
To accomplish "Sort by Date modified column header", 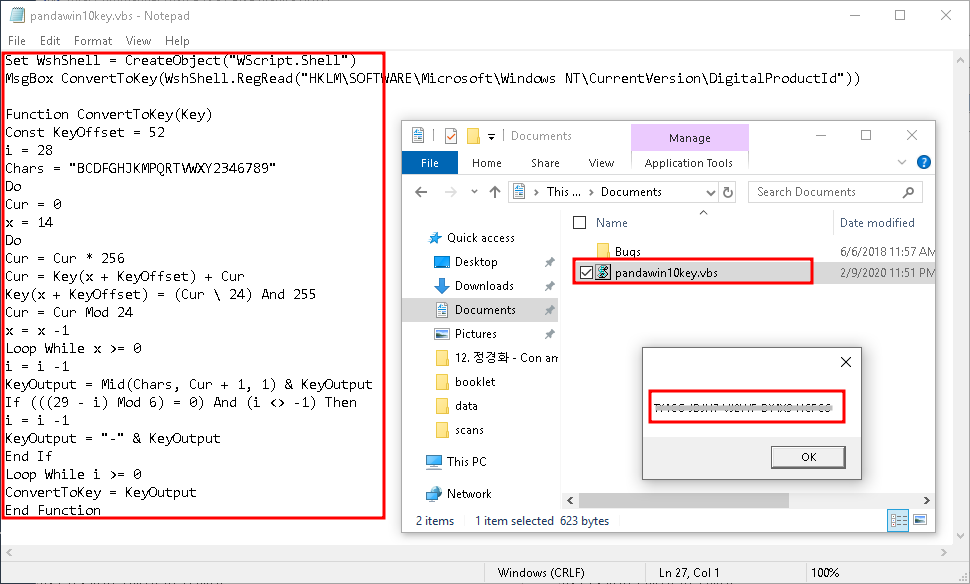I will (x=877, y=223).
